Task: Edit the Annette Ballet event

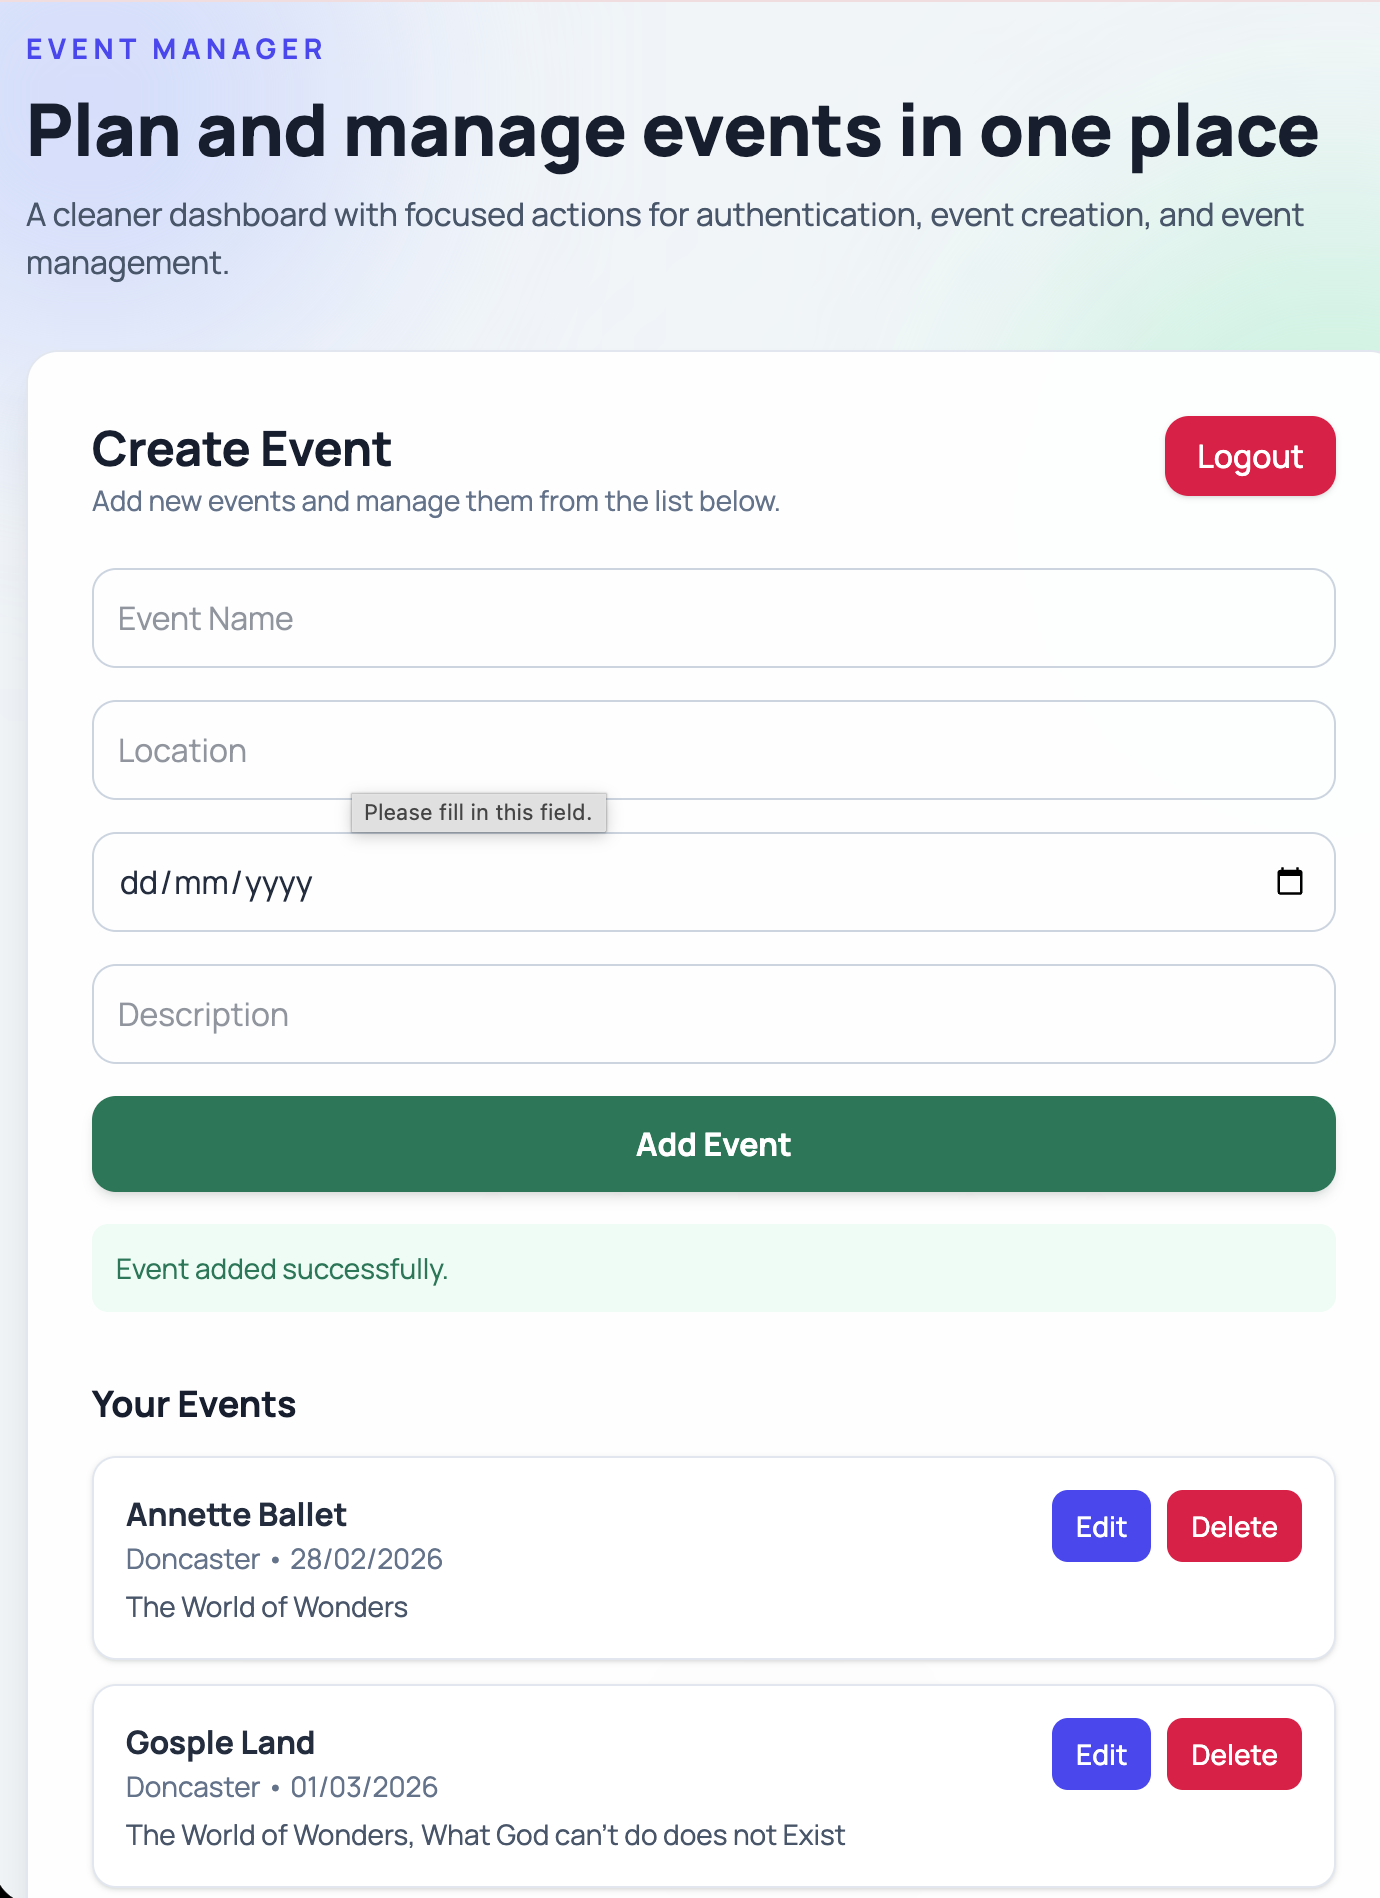Action: 1101,1526
